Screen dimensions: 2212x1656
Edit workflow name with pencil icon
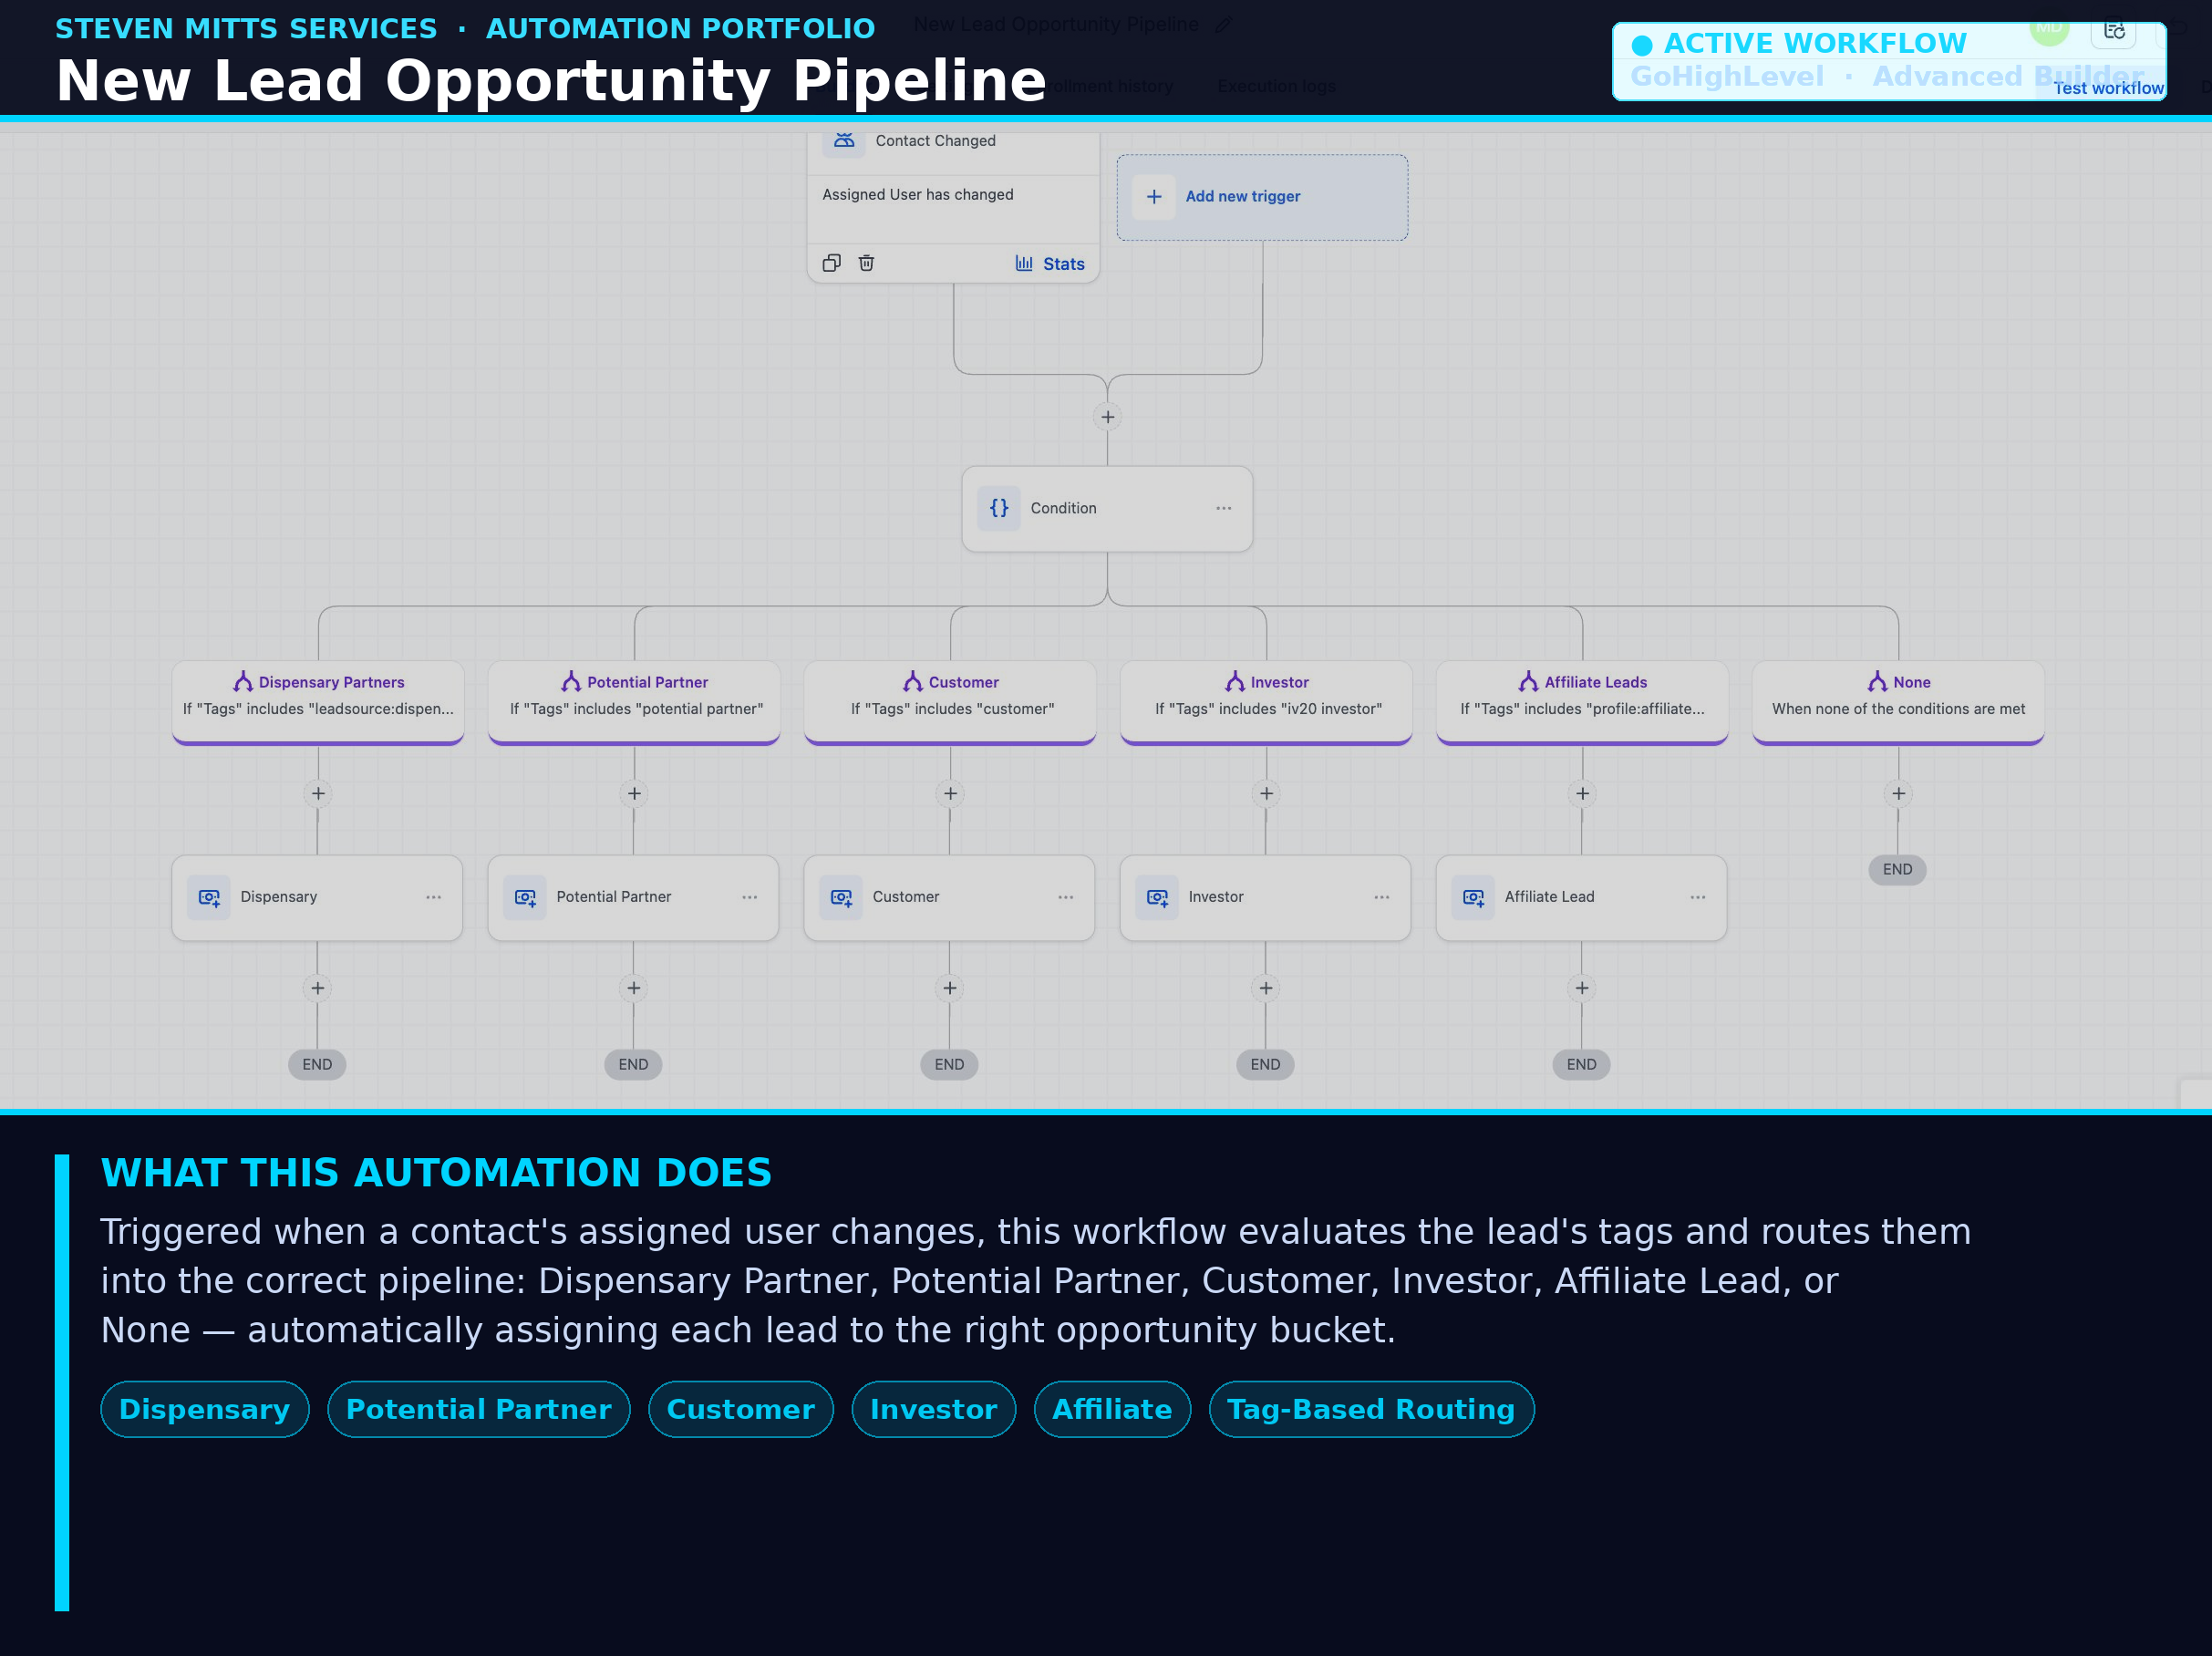[1223, 25]
